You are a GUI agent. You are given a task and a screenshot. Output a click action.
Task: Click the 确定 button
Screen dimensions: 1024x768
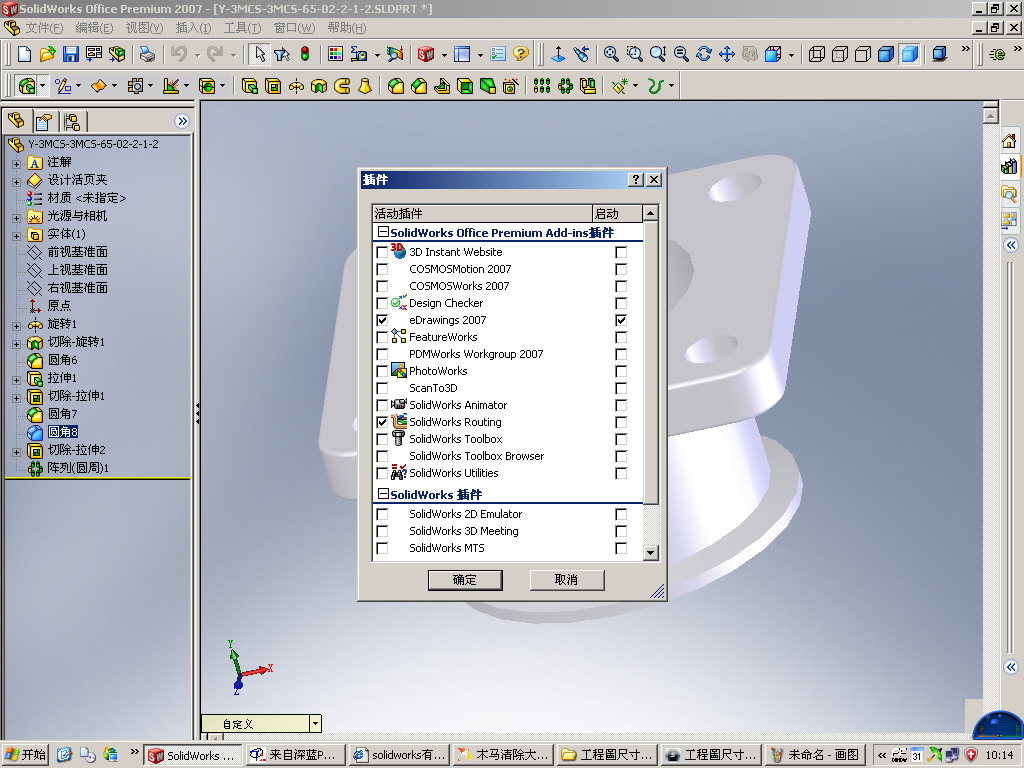tap(465, 580)
